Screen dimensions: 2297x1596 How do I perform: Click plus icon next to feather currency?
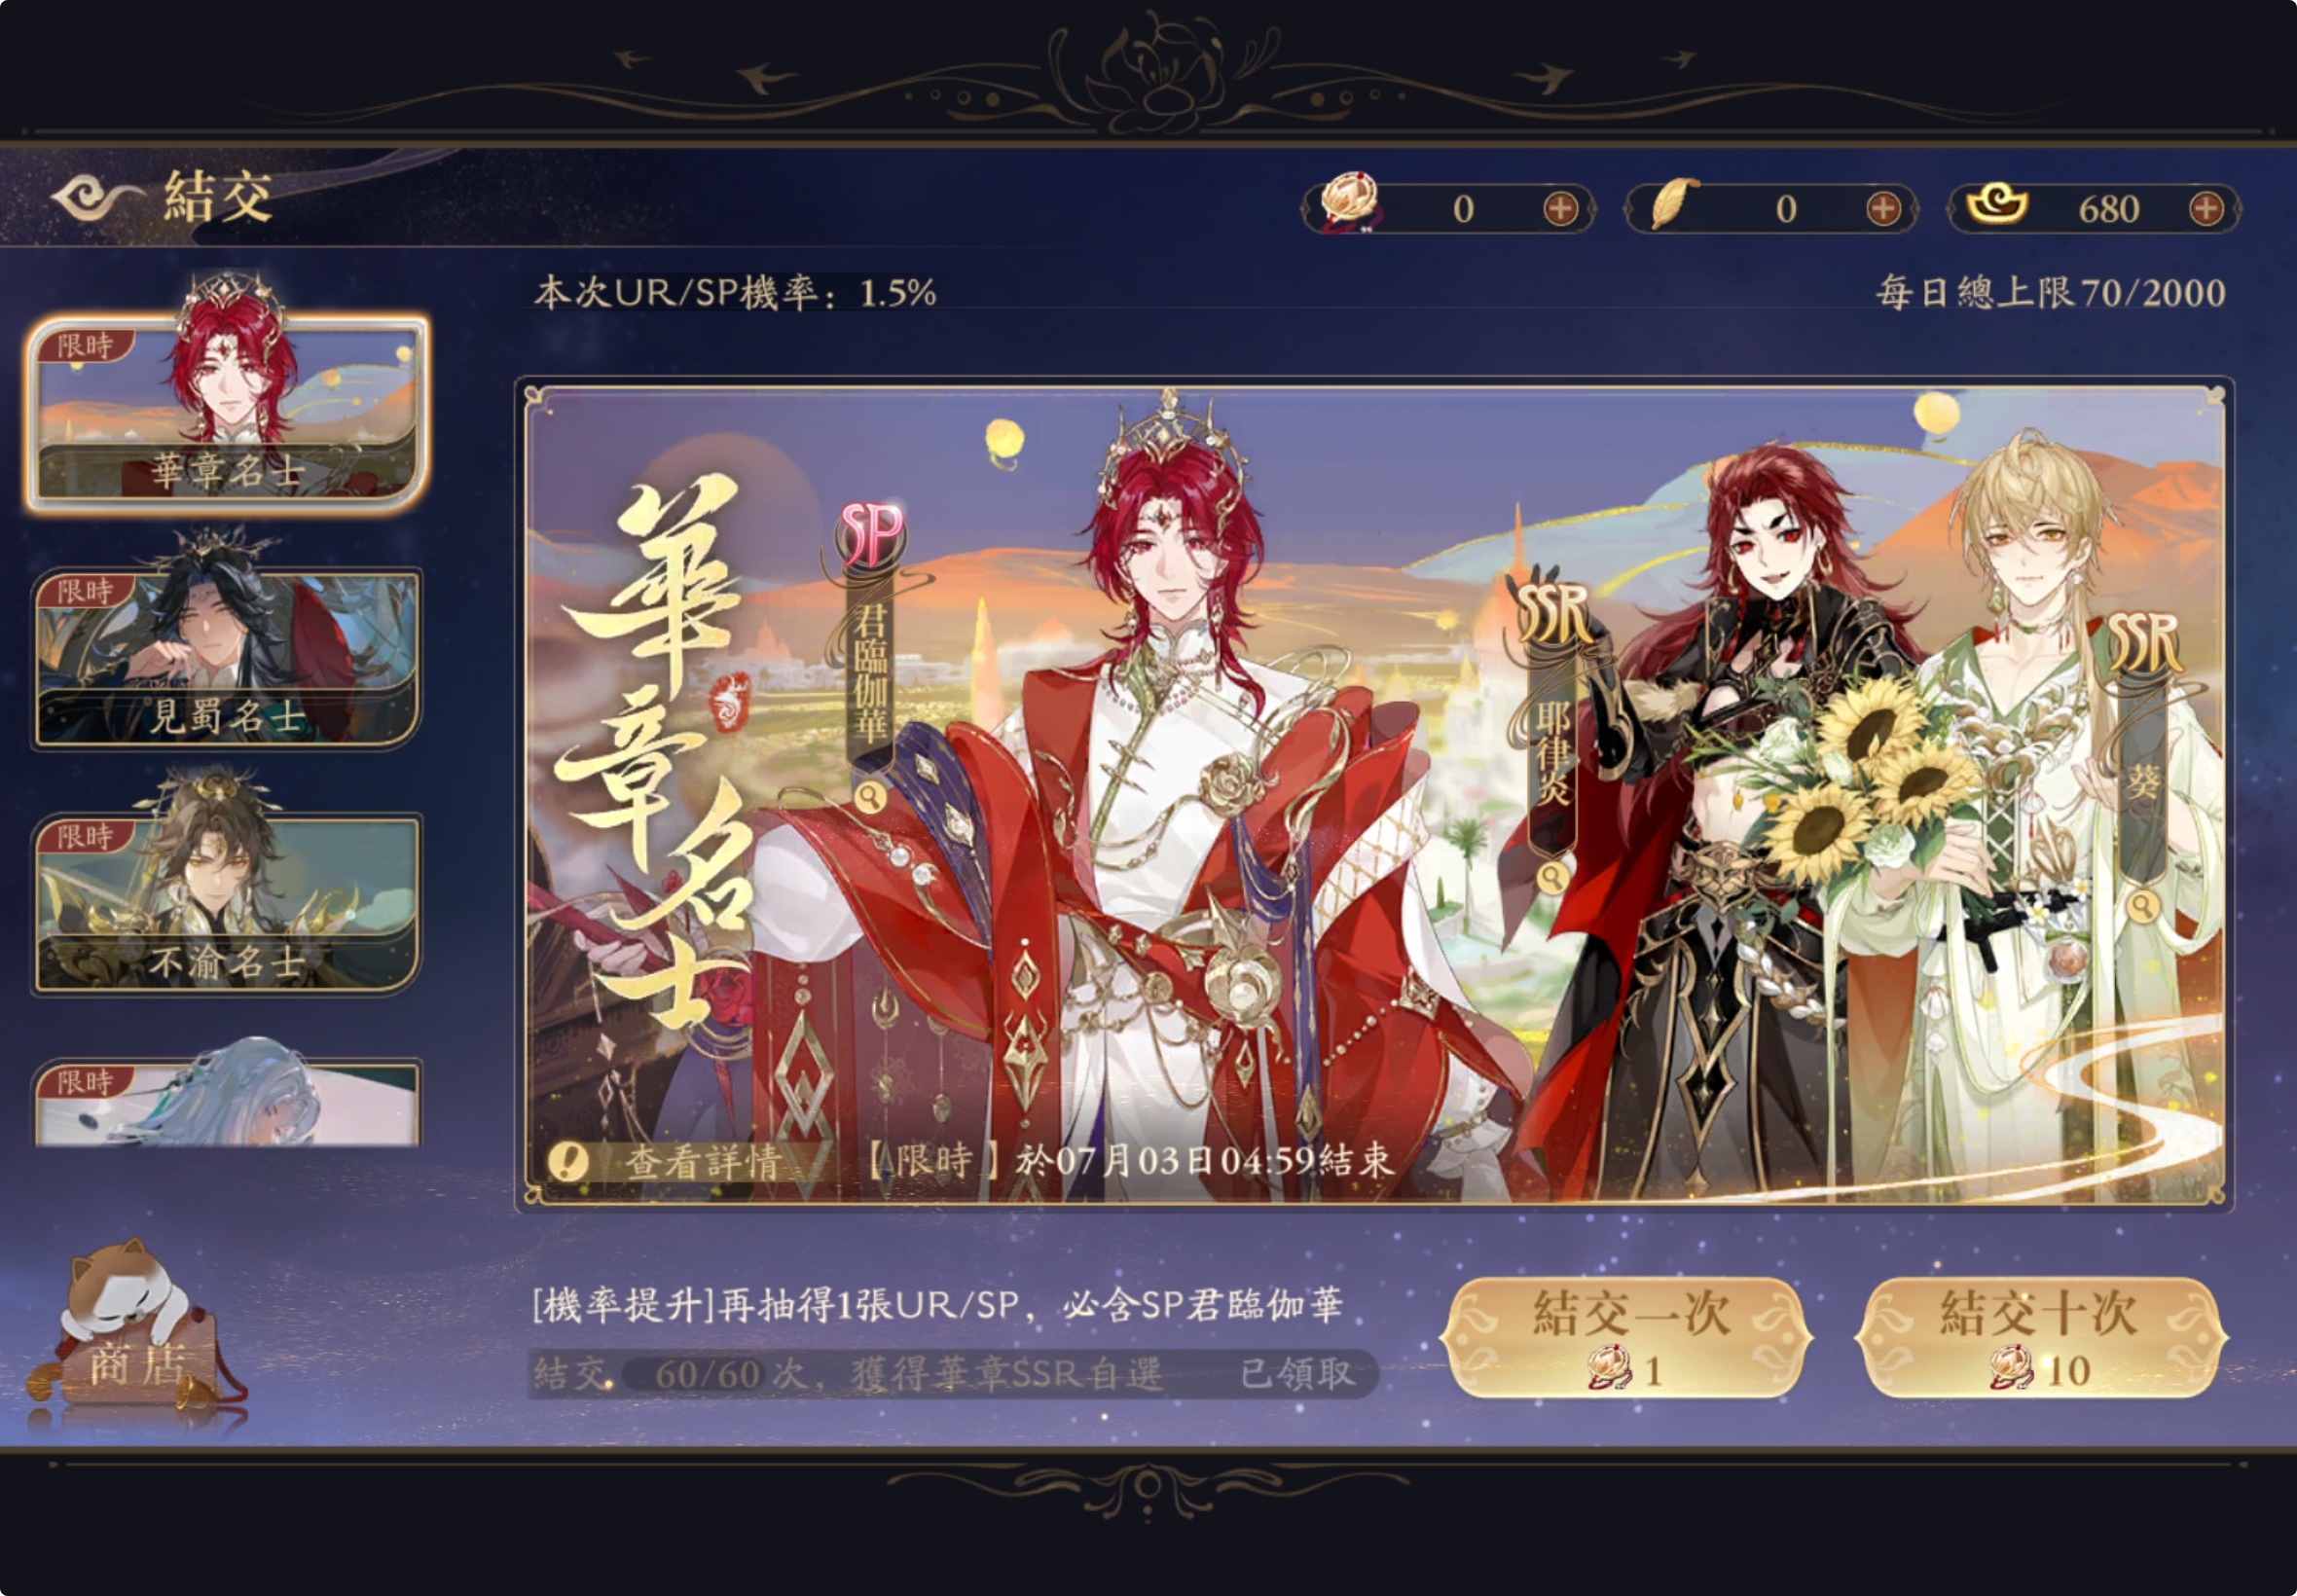(1884, 209)
